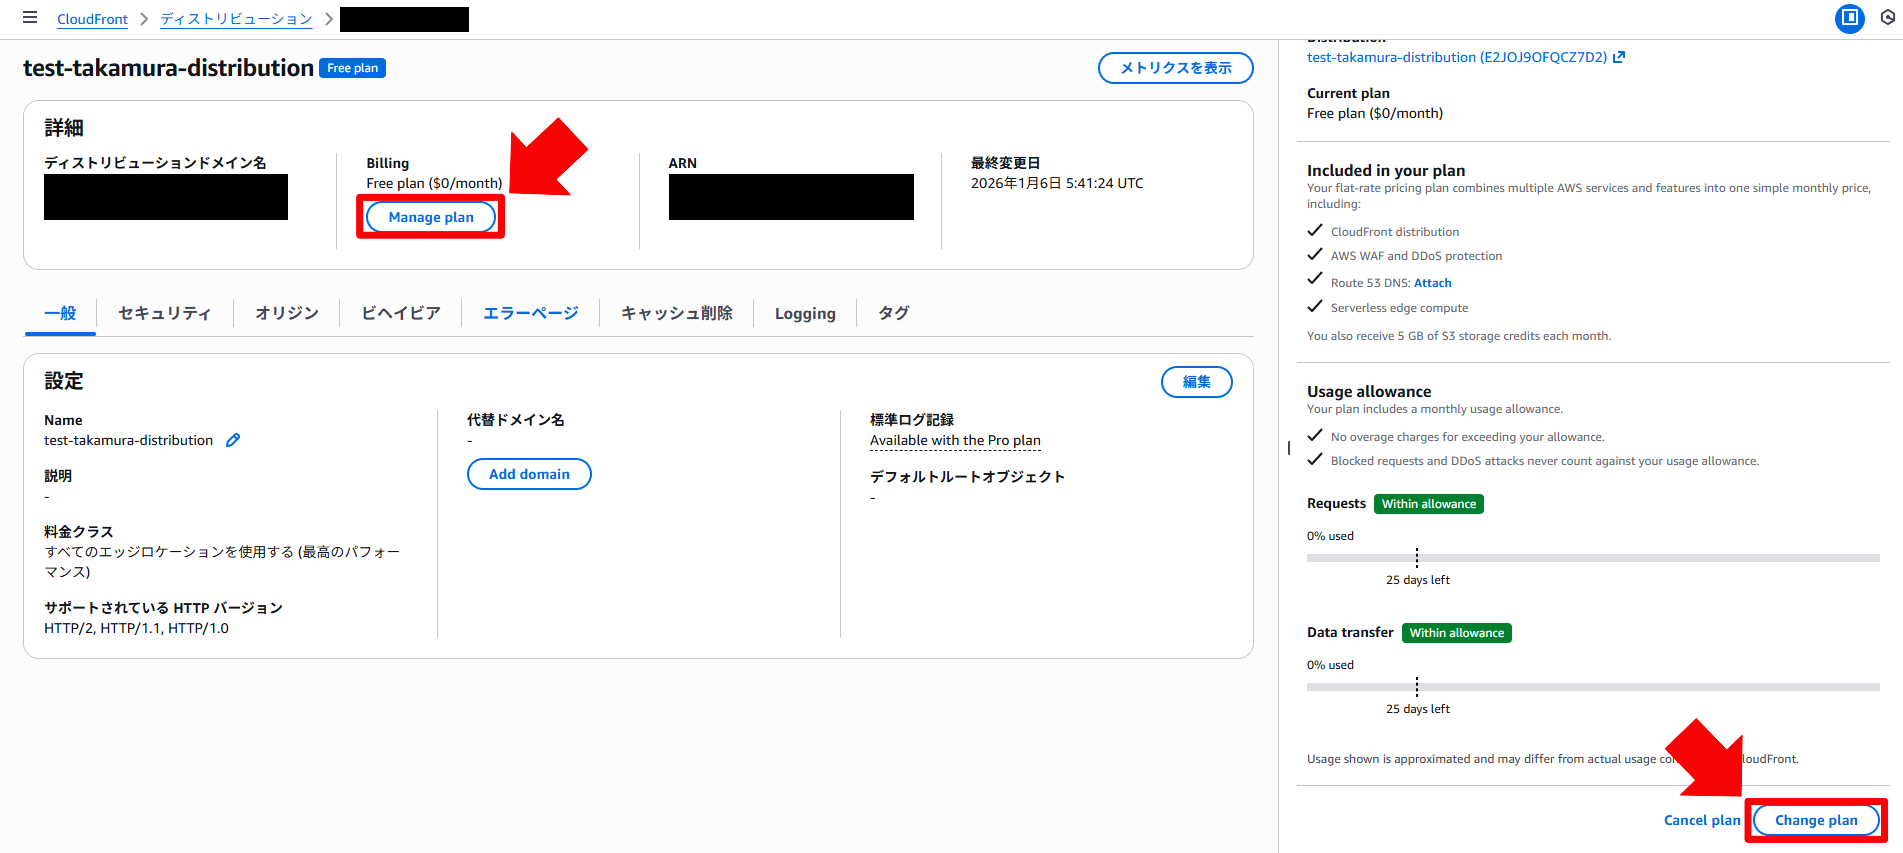1903x853 pixels.
Task: Click the 'Serverless edge compute' item
Action: (1399, 308)
